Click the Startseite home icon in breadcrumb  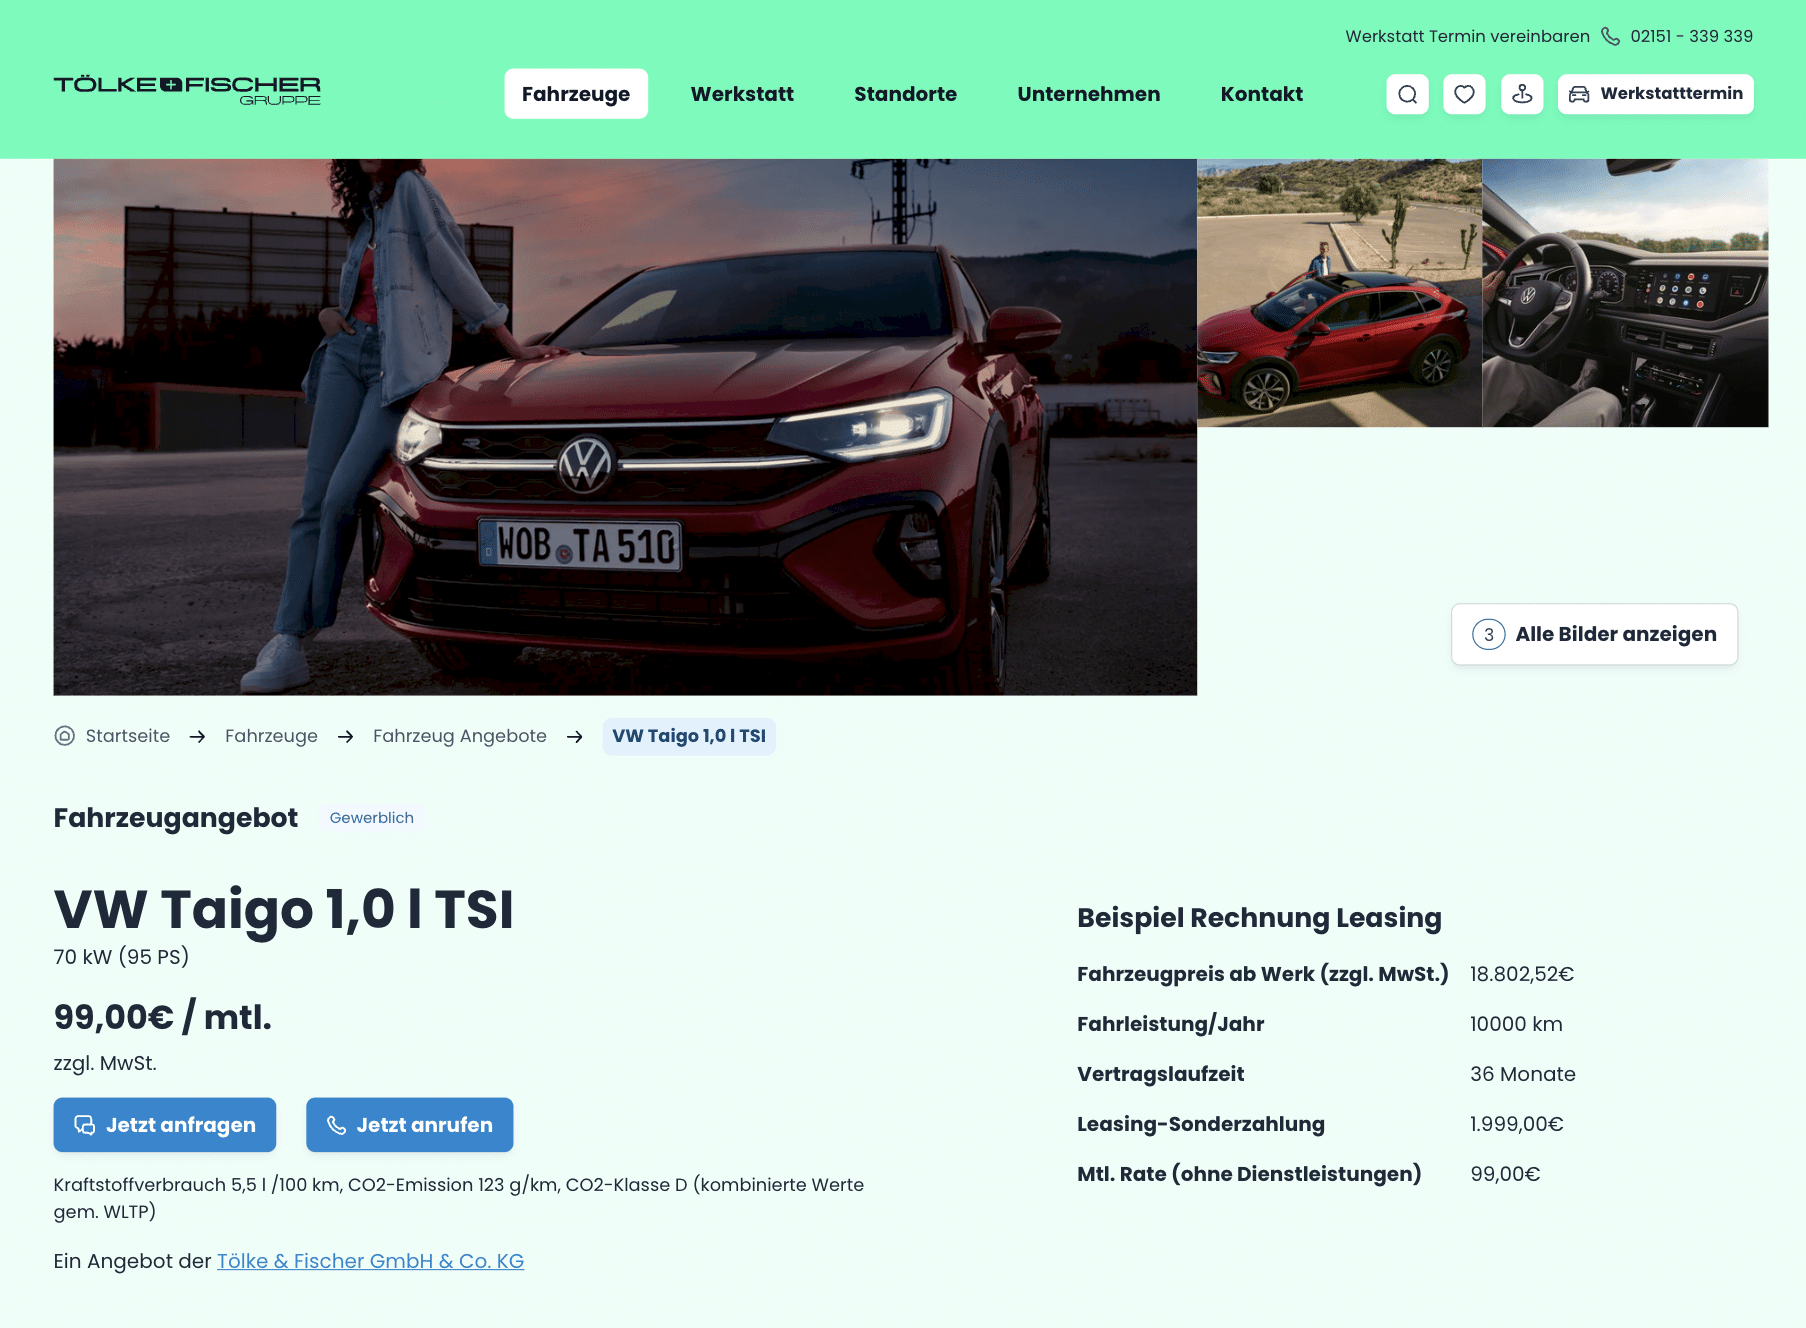point(64,736)
